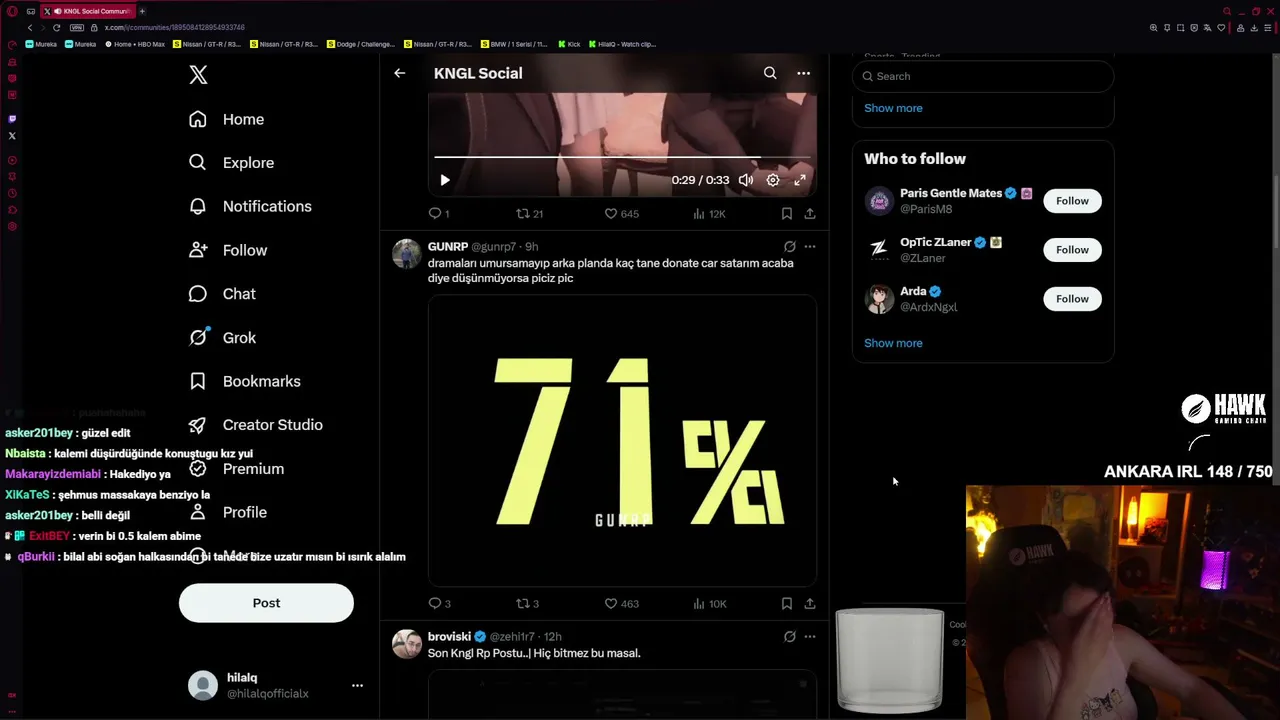Follow OpTic ZLaner
1280x720 pixels.
click(x=1072, y=250)
